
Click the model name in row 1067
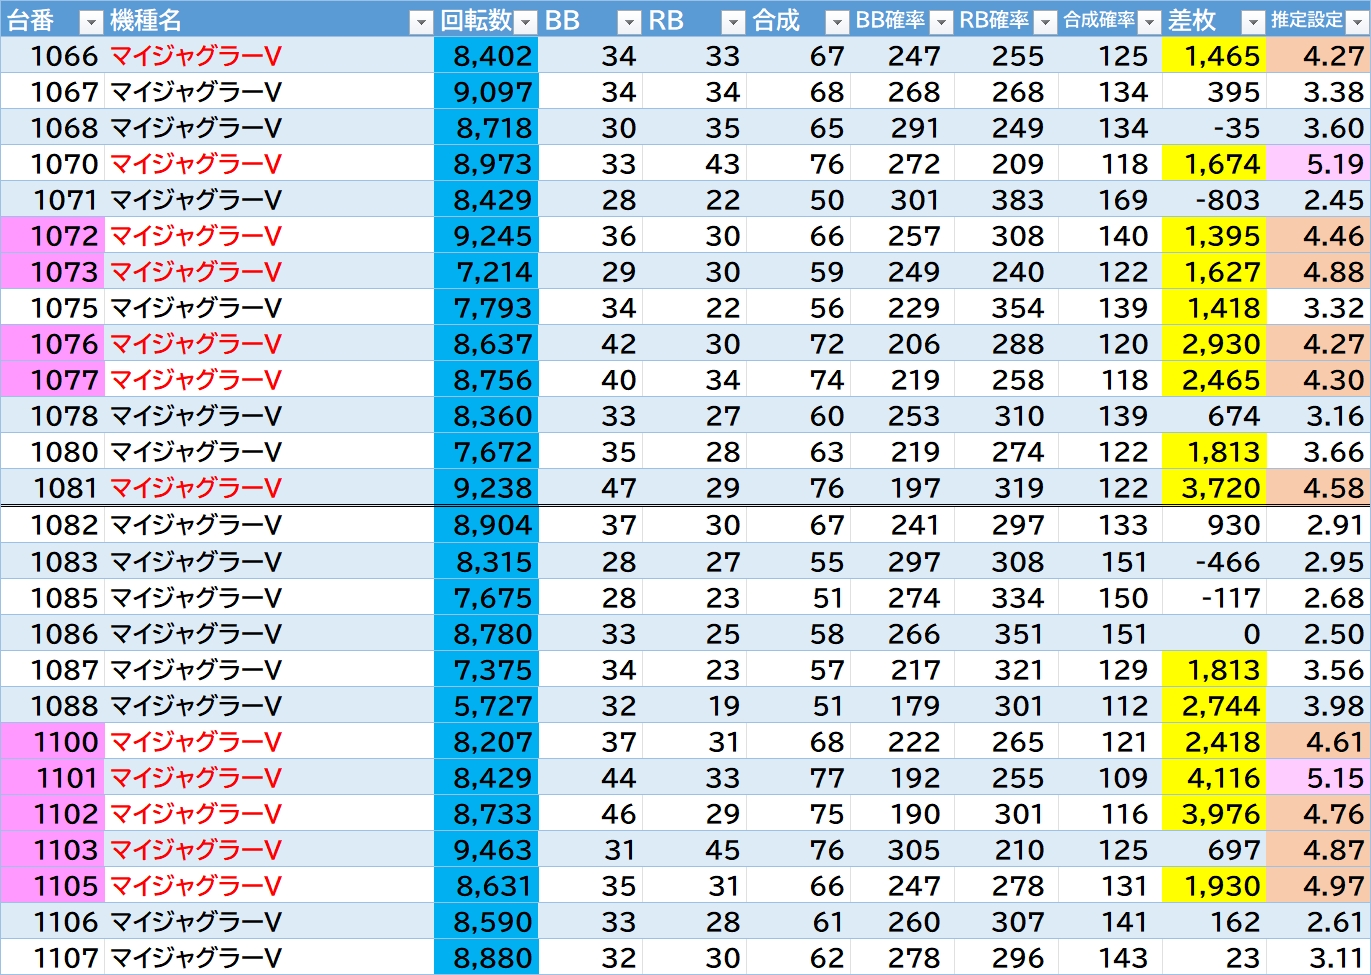(196, 92)
